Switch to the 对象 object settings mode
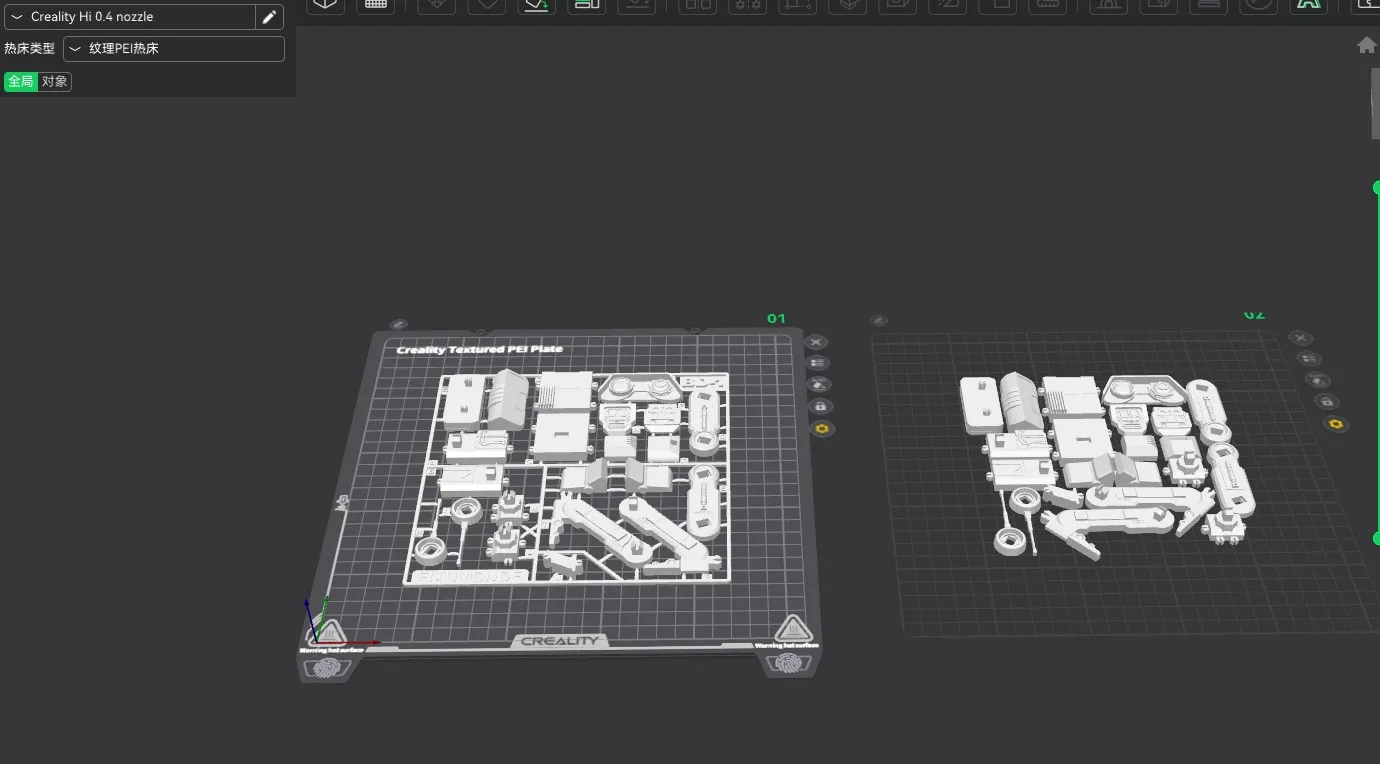Viewport: 1380px width, 764px height. [x=55, y=82]
